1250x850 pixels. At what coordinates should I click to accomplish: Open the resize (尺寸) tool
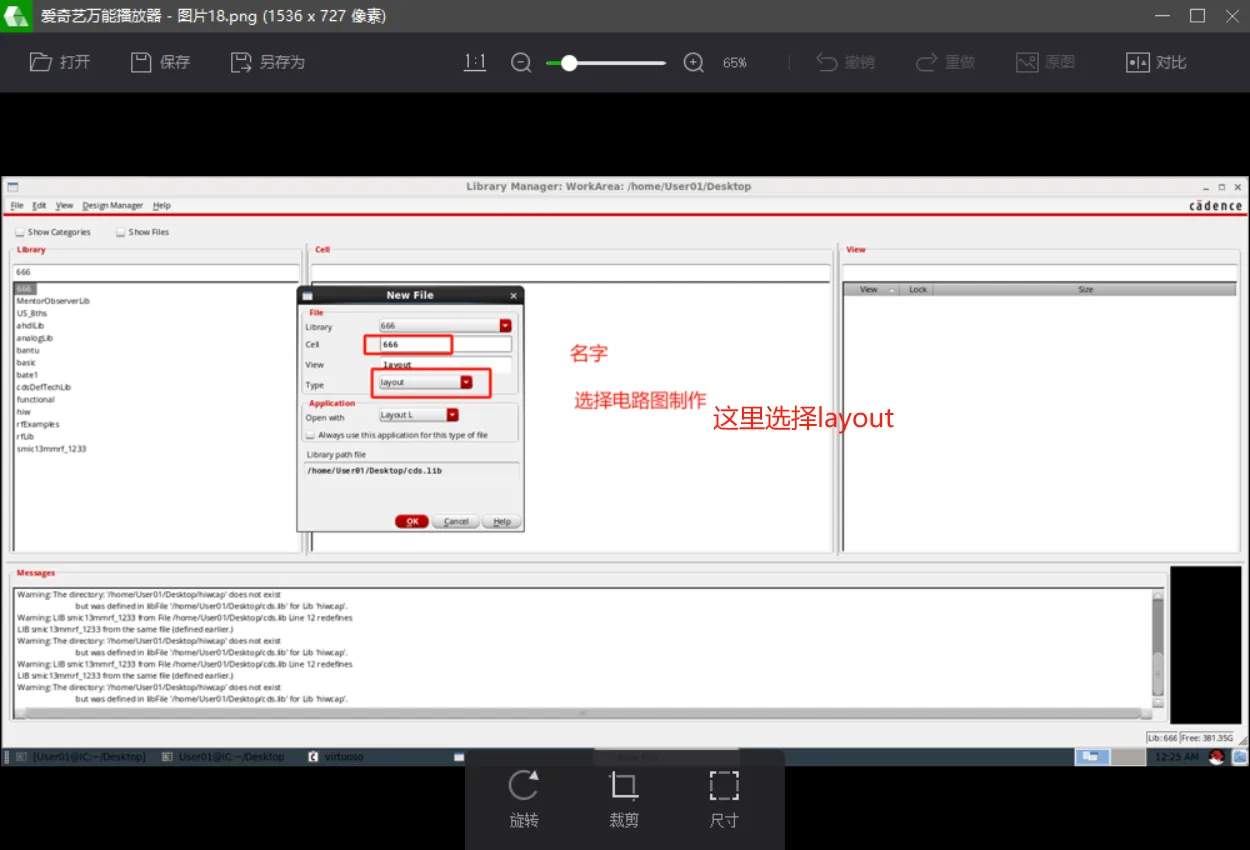724,786
